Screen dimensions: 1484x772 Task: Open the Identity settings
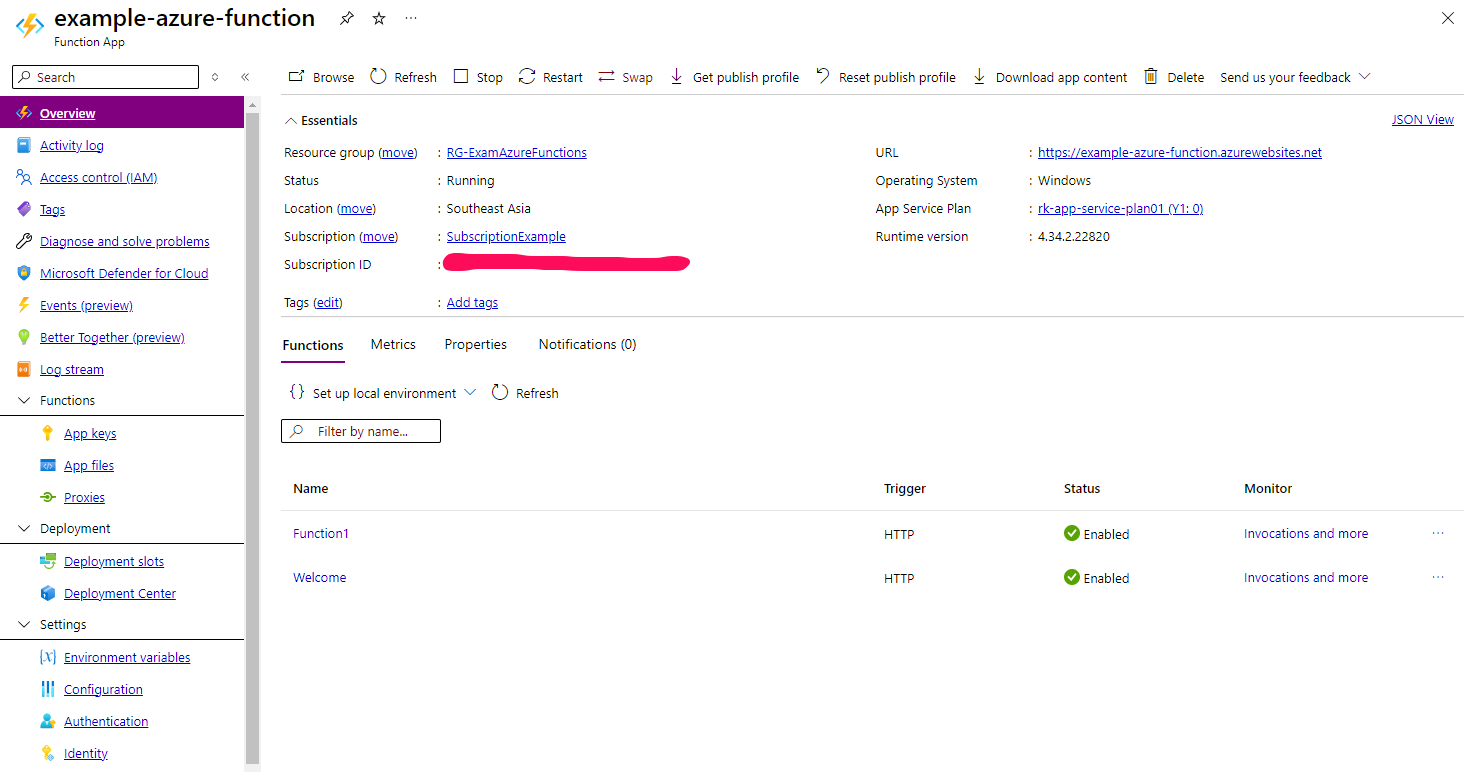tap(86, 753)
